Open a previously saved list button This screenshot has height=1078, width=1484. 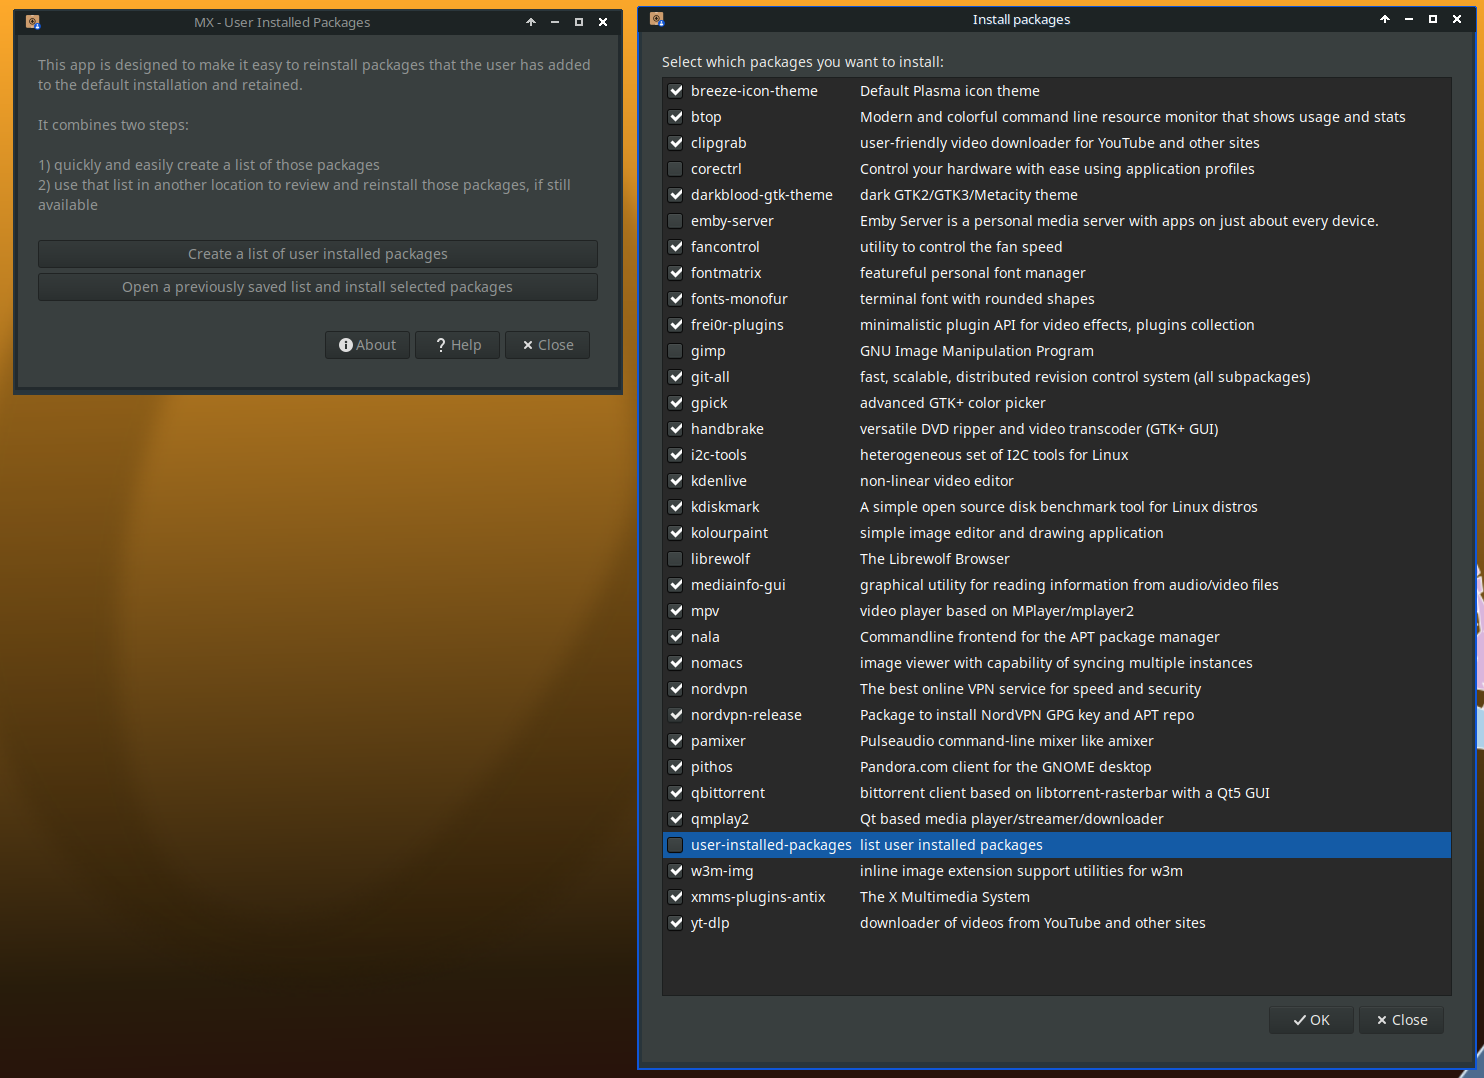(x=318, y=287)
